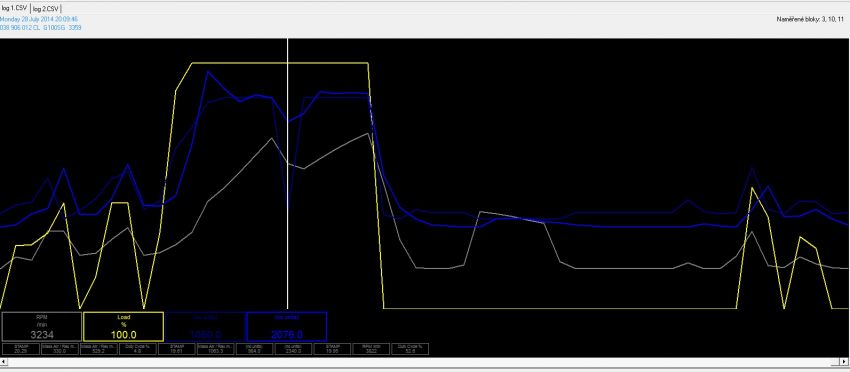
Task: Enable the (no units) 2340.0 channel
Action: click(294, 349)
